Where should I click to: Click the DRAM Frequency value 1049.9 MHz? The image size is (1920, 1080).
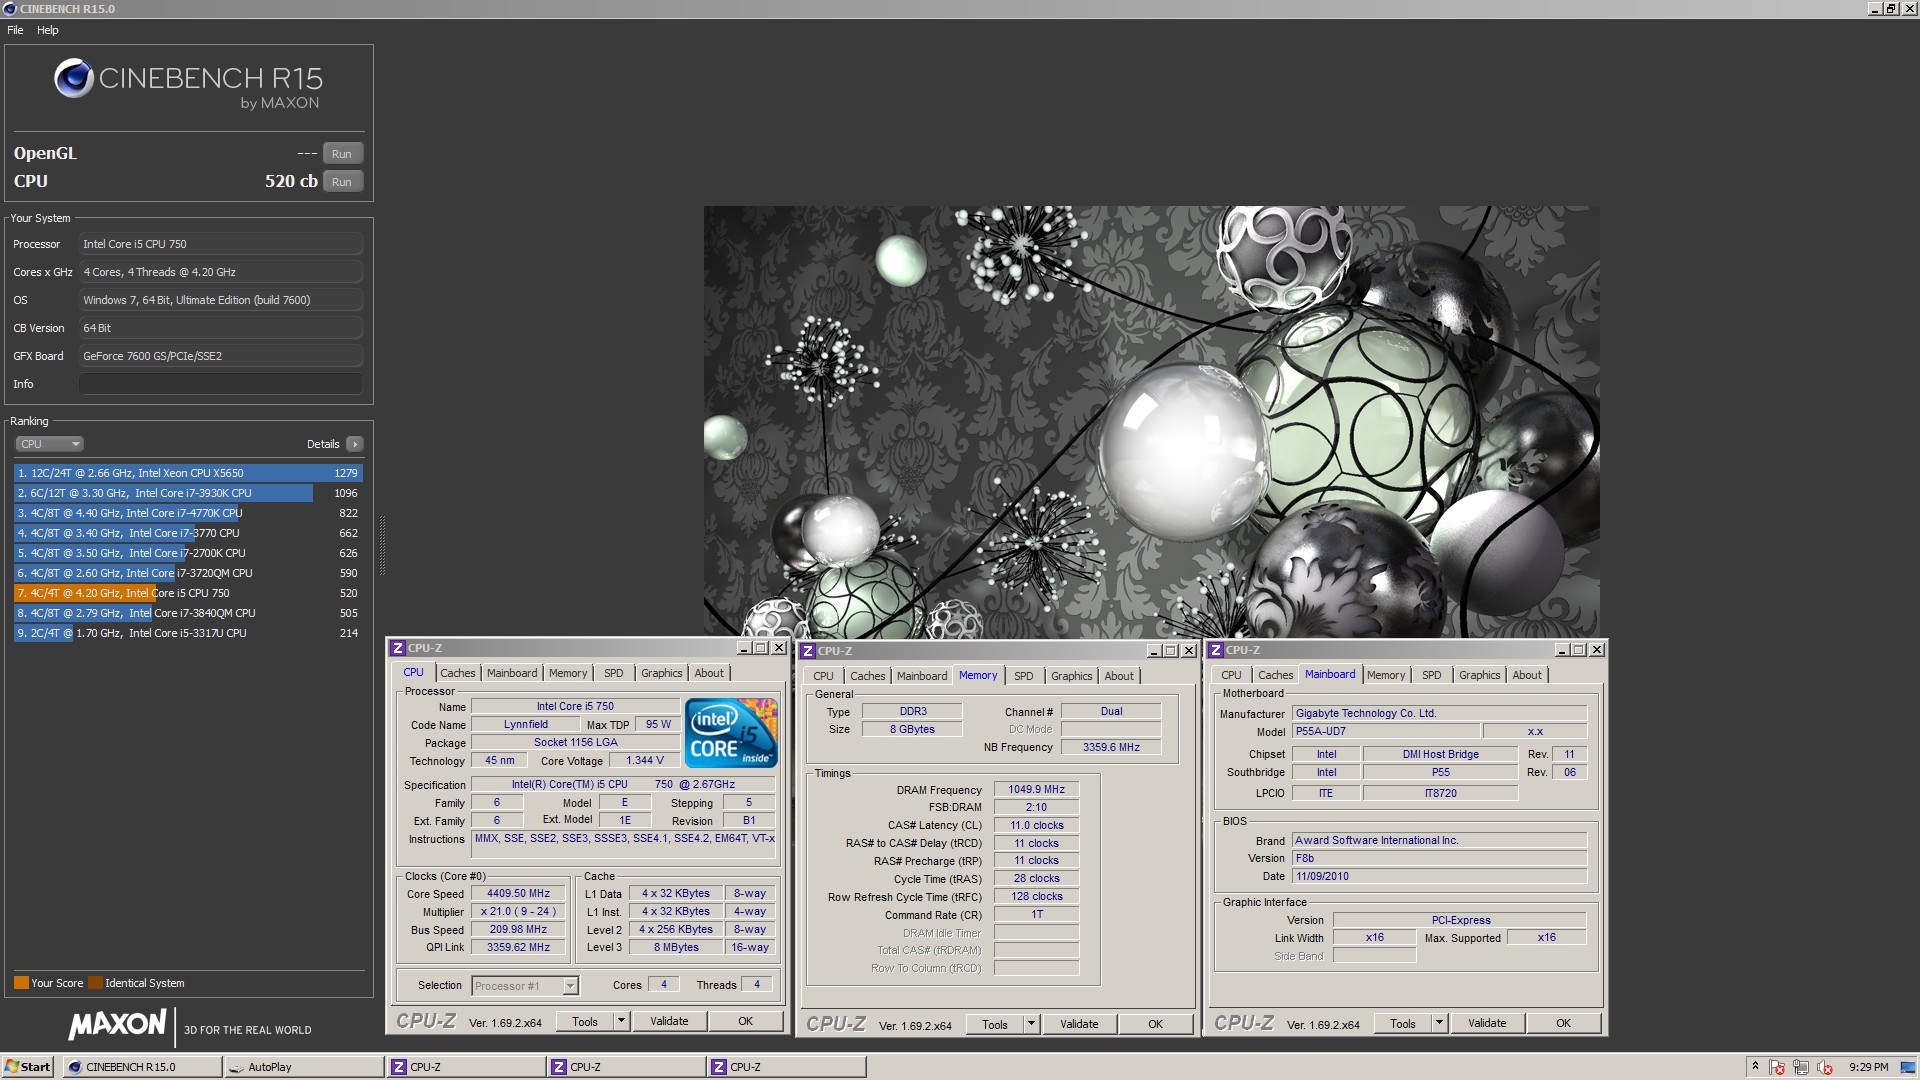click(1036, 790)
